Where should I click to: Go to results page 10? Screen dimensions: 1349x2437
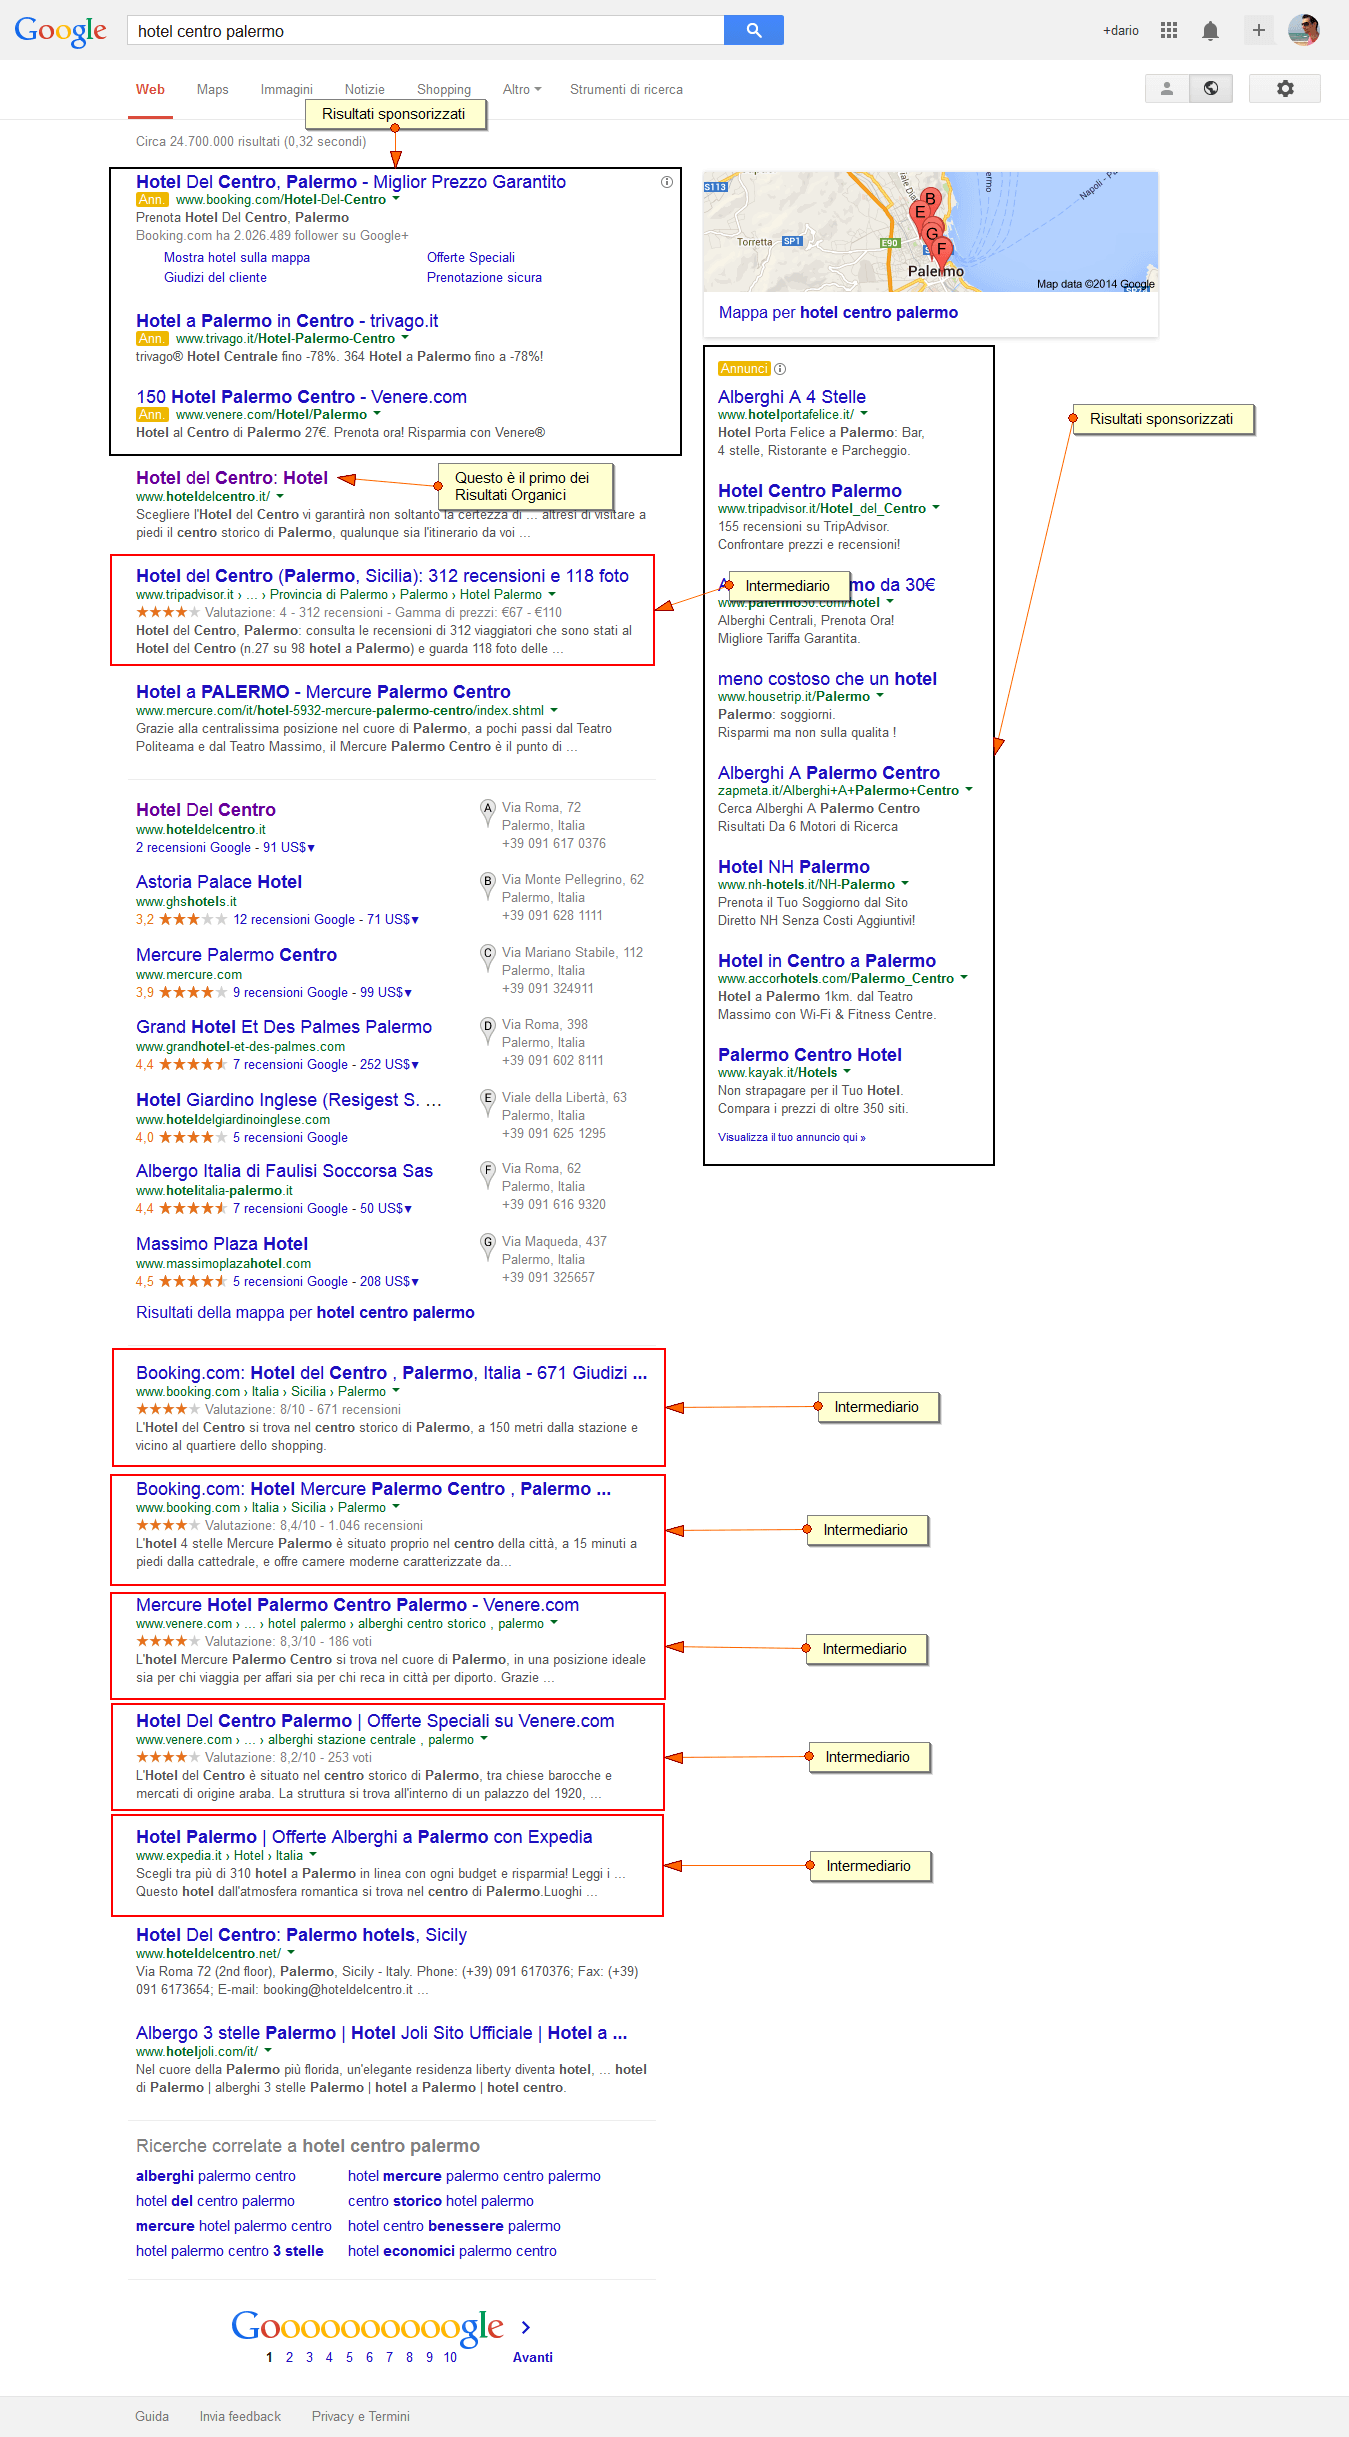(x=450, y=2357)
